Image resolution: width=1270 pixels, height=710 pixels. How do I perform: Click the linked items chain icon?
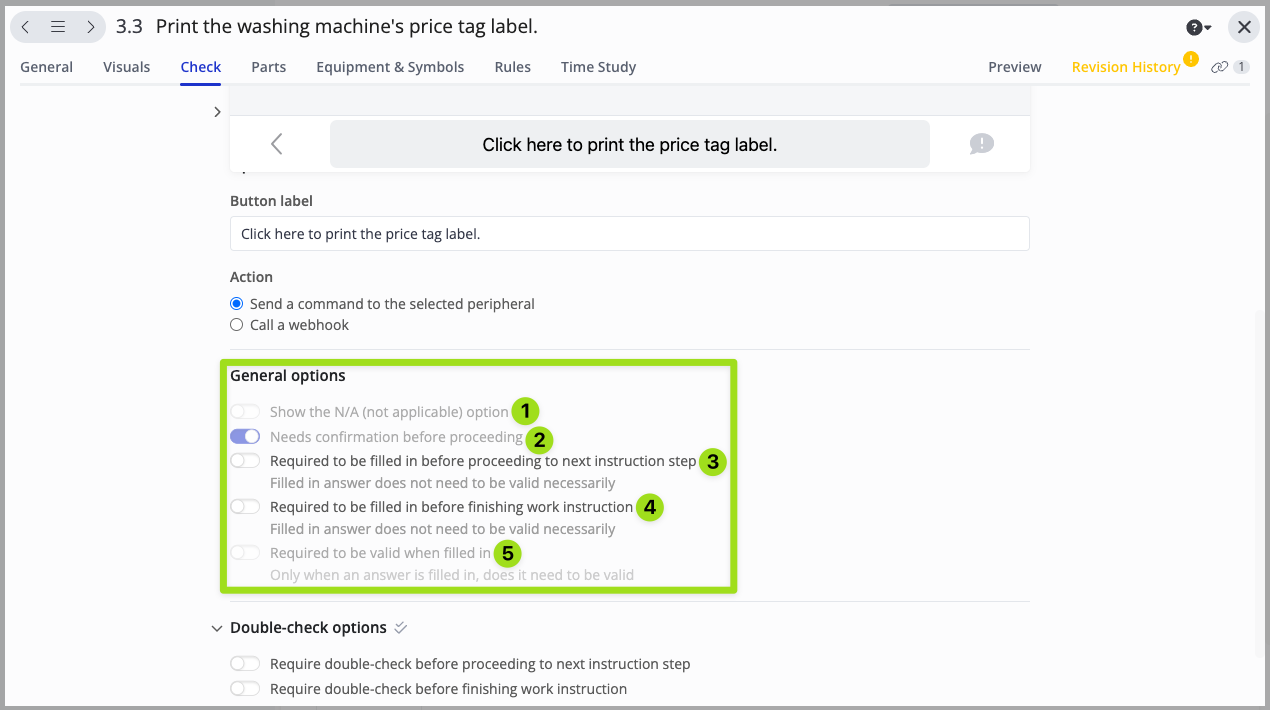click(1219, 67)
